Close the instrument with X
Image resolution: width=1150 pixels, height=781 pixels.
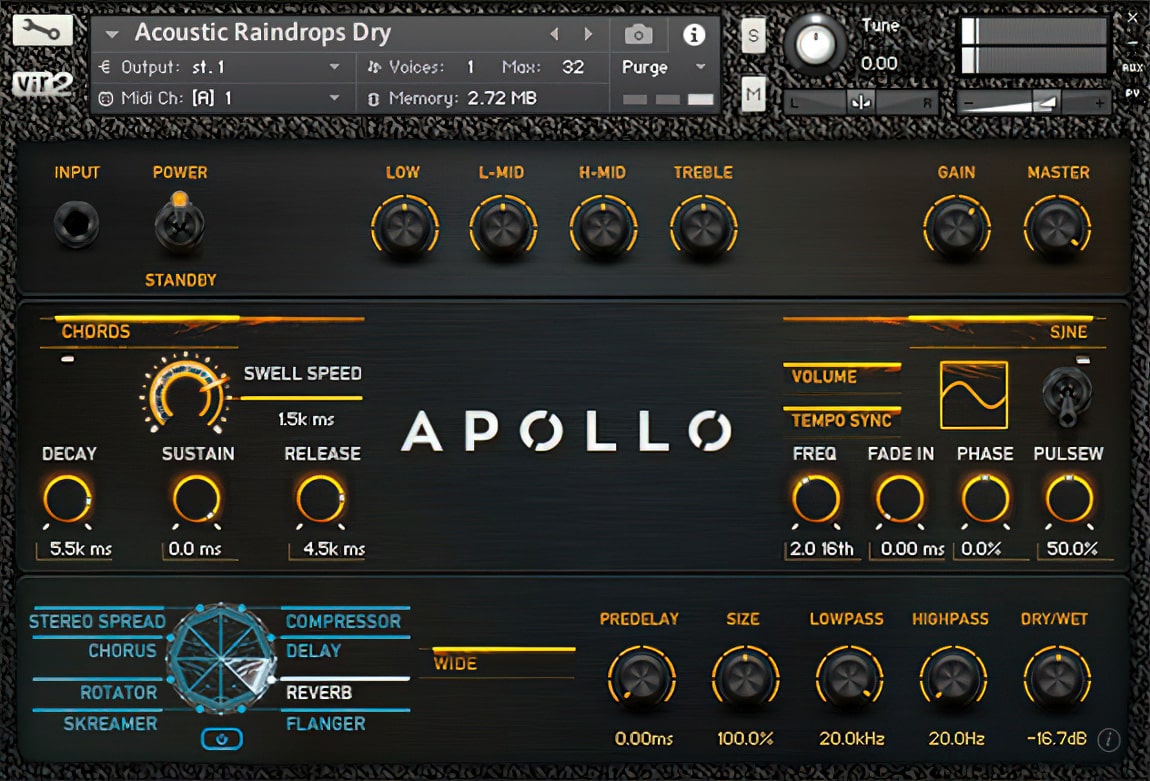[x=1133, y=18]
